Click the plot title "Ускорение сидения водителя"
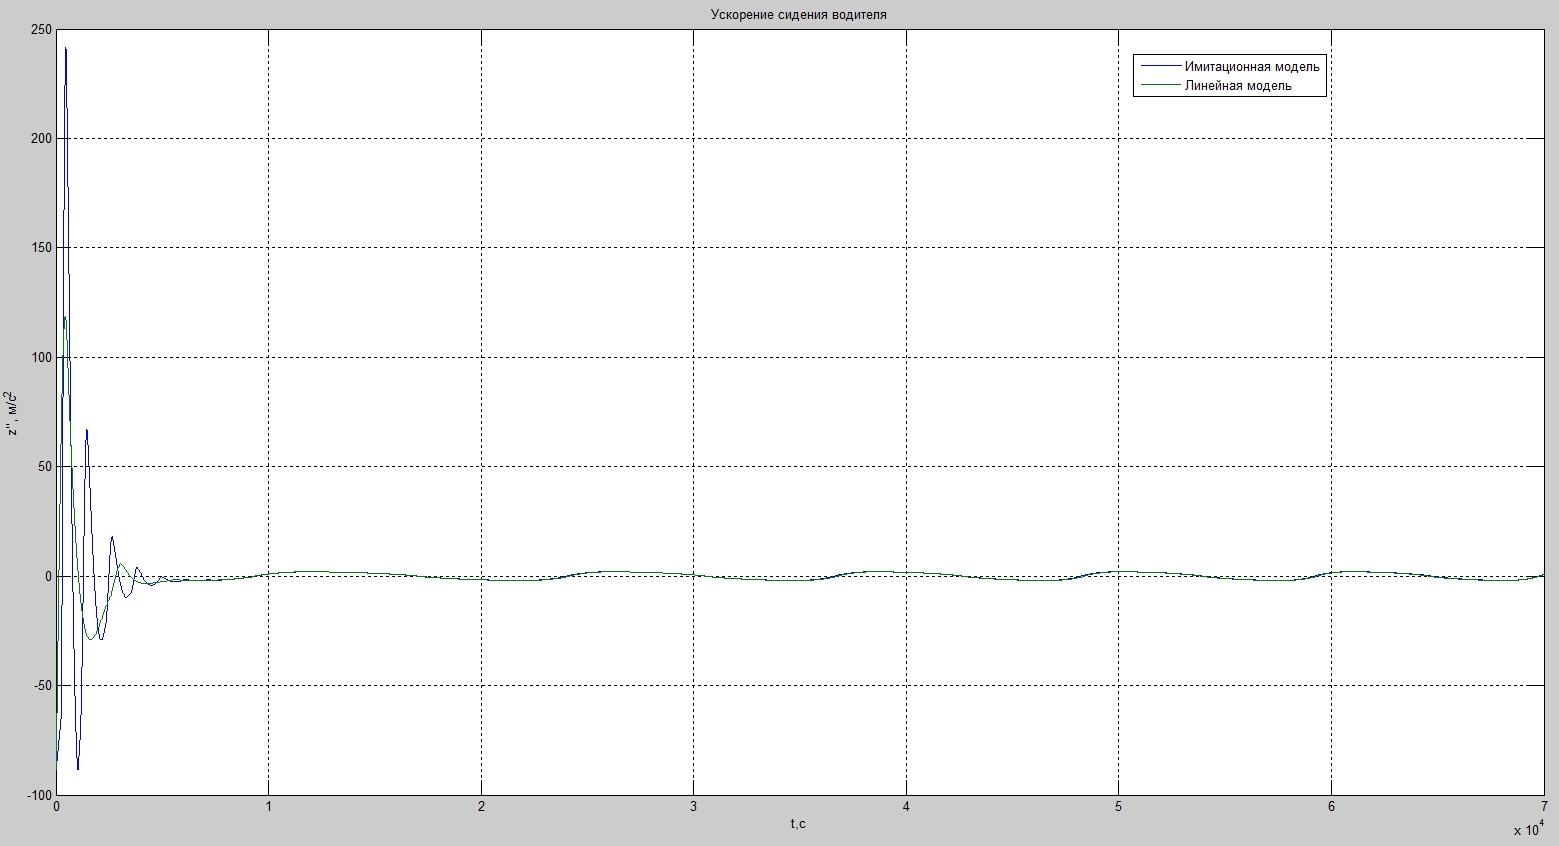 click(x=798, y=15)
